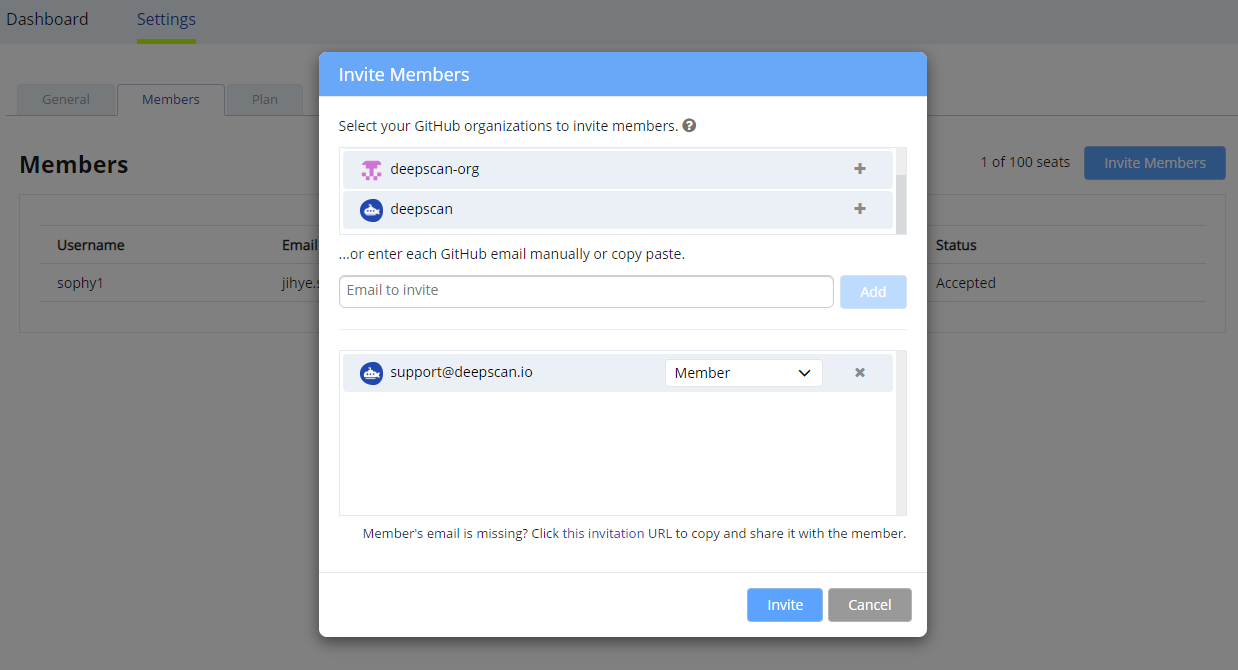Click the organizations list scrollbar

pyautogui.click(x=900, y=203)
